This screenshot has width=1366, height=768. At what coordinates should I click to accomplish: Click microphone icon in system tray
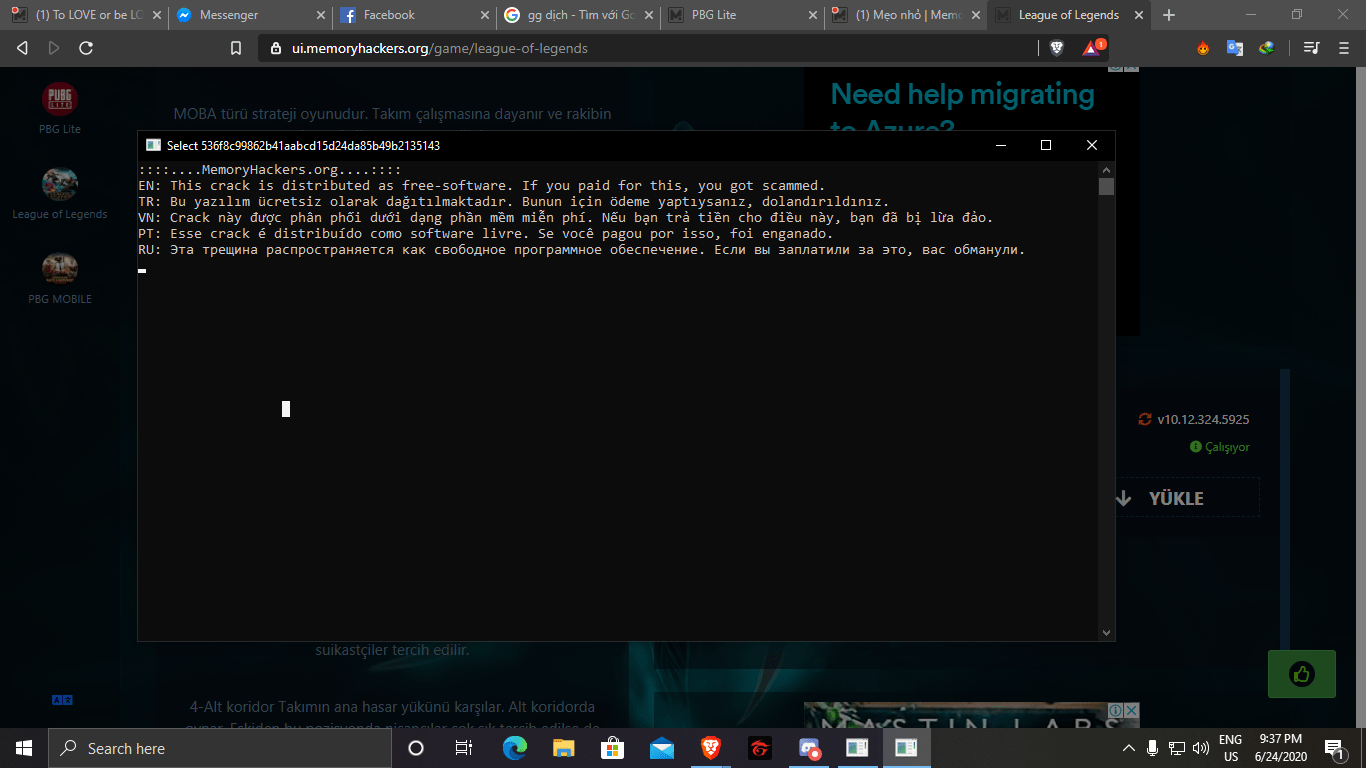pos(1152,748)
